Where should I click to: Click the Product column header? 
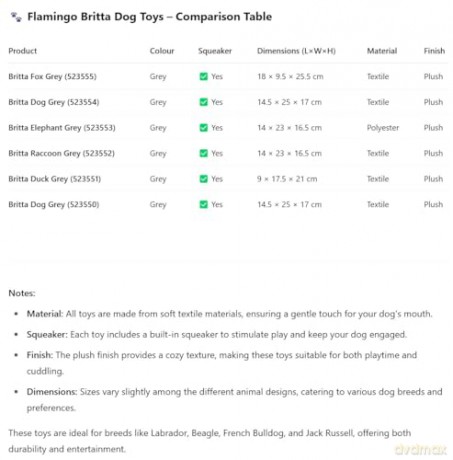(x=23, y=51)
